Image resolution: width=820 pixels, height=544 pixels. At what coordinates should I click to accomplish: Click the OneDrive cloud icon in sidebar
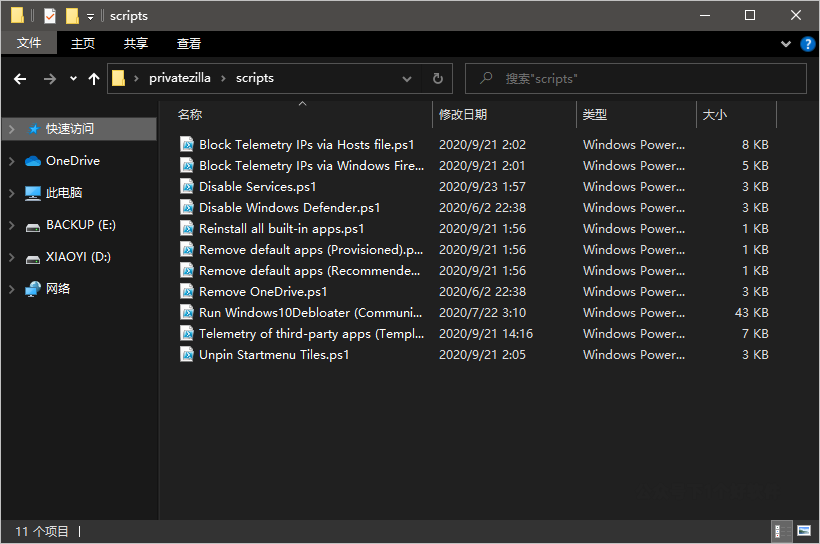point(33,161)
